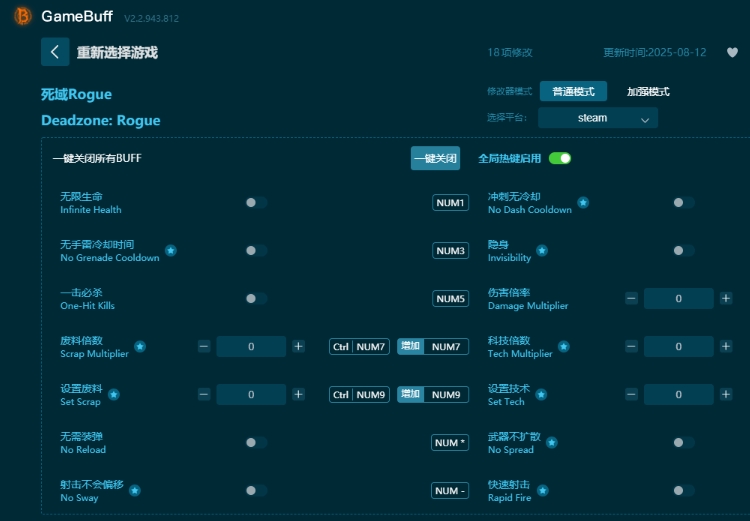Click star badge beside No Sway
The image size is (750, 521).
[135, 490]
